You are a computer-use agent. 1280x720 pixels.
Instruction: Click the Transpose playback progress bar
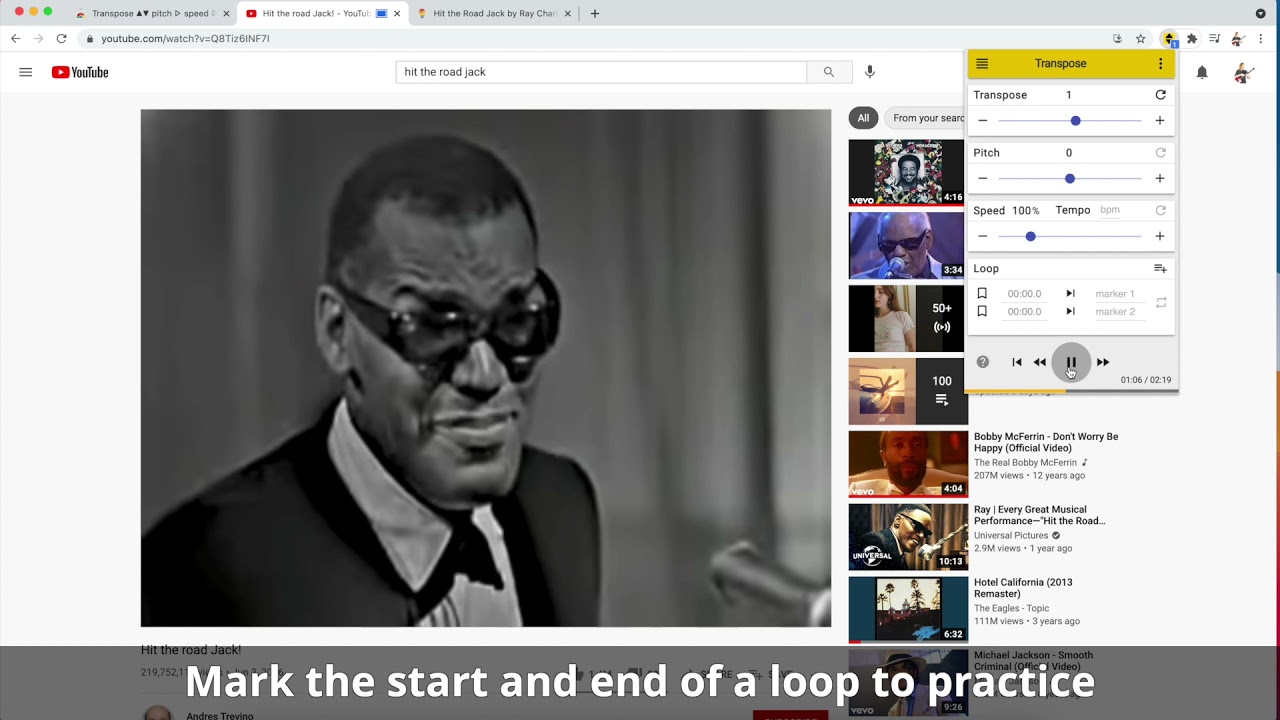pos(1071,391)
